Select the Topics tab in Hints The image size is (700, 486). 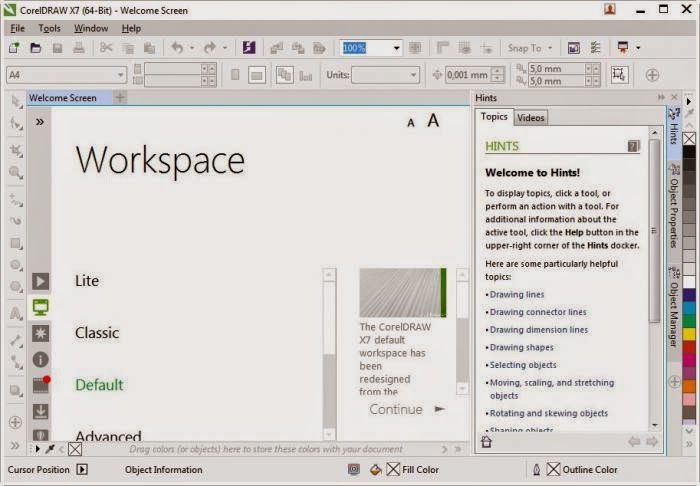[x=494, y=117]
